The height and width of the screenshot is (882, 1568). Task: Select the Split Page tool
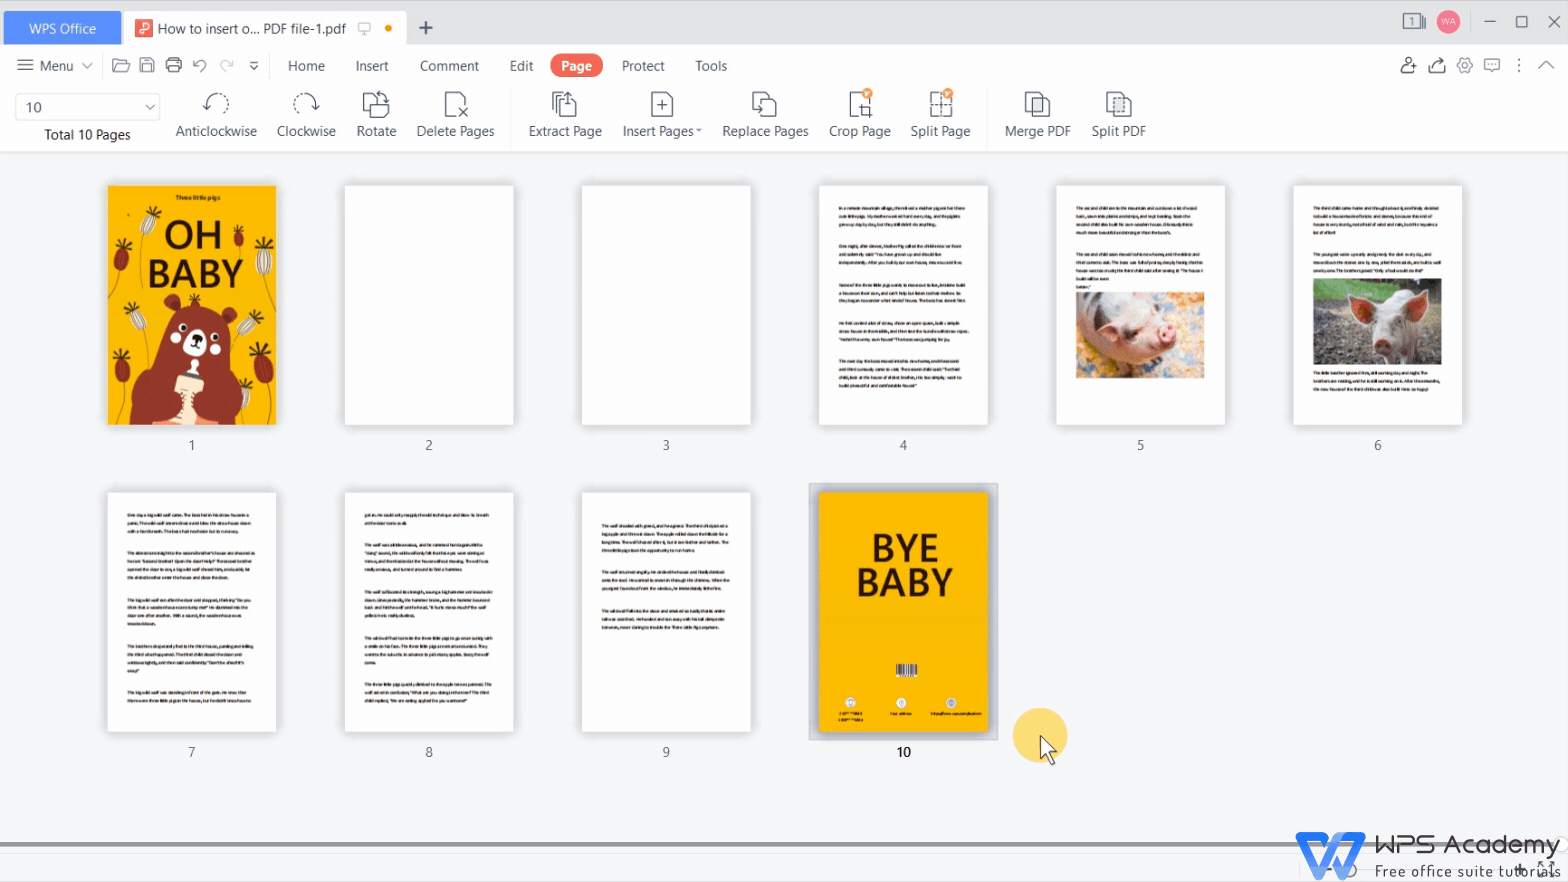940,116
